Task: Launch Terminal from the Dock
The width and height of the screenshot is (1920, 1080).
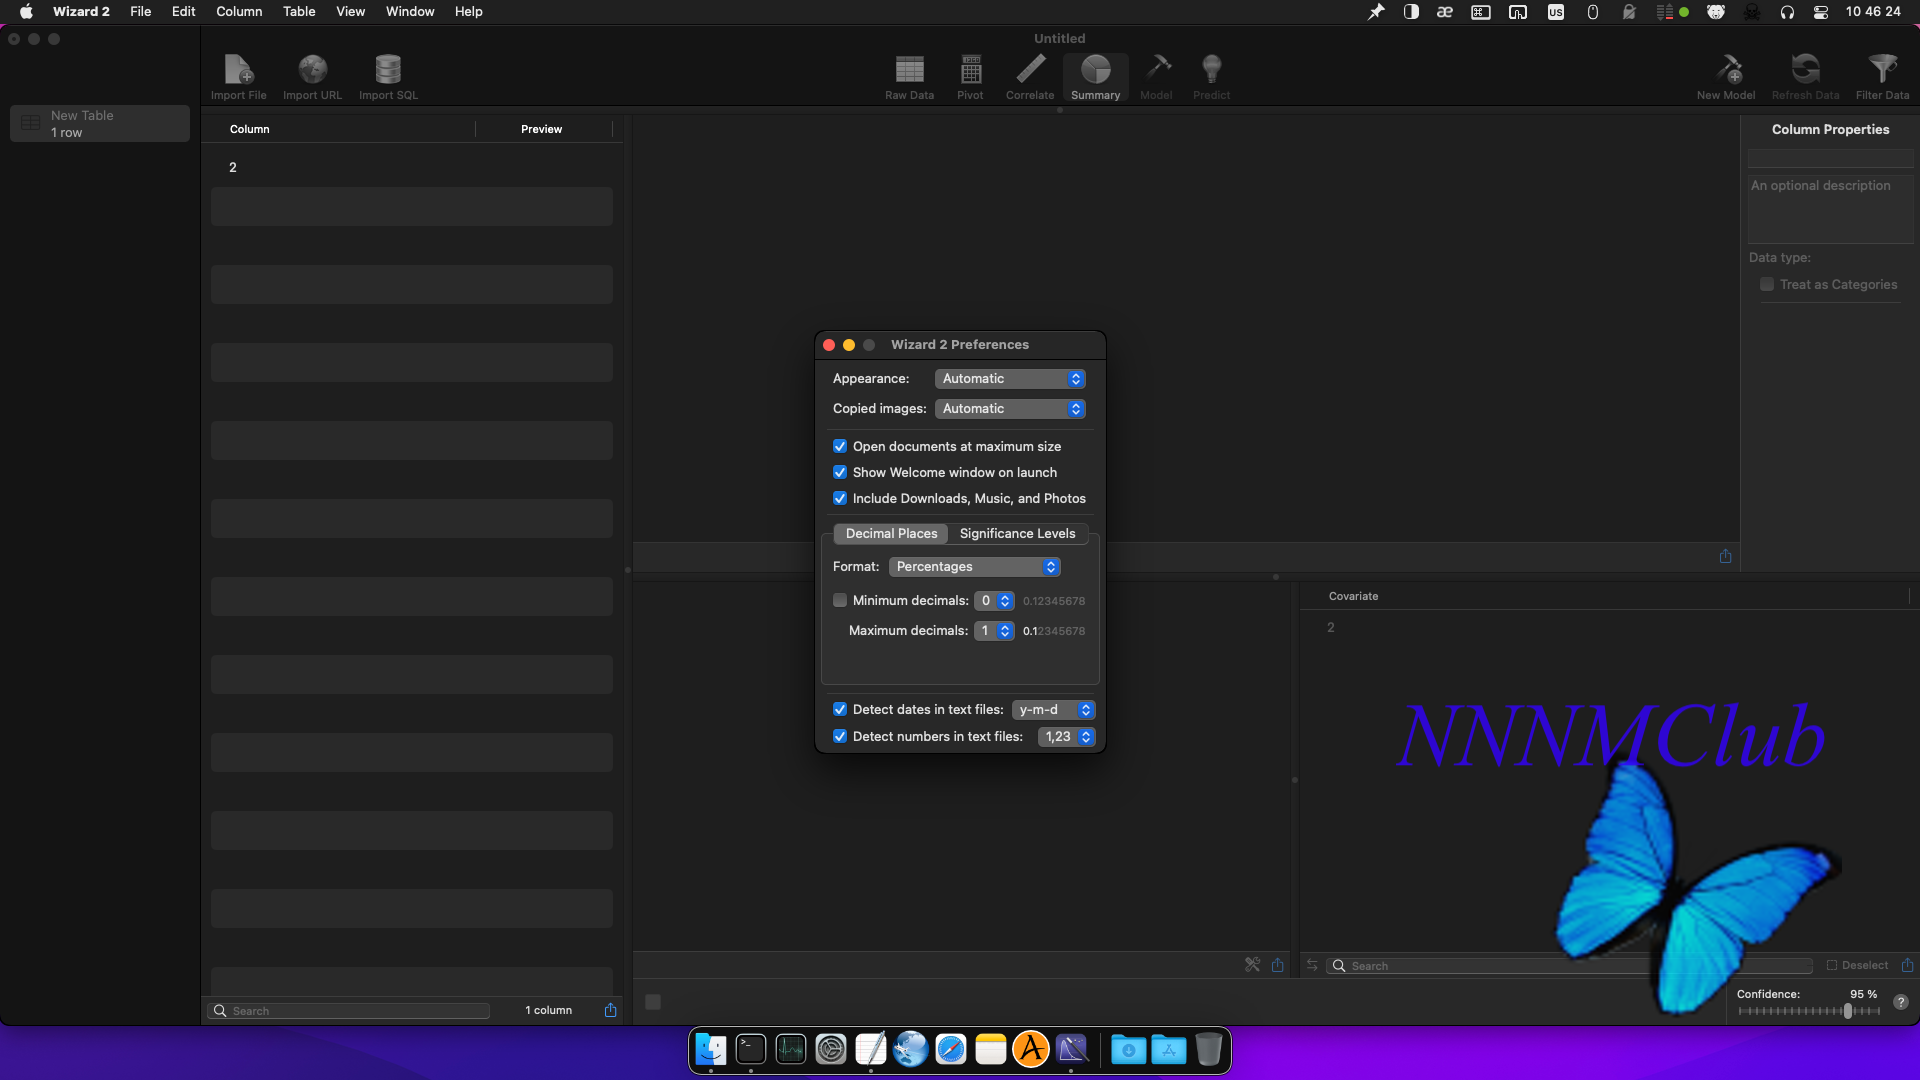Action: click(751, 1049)
